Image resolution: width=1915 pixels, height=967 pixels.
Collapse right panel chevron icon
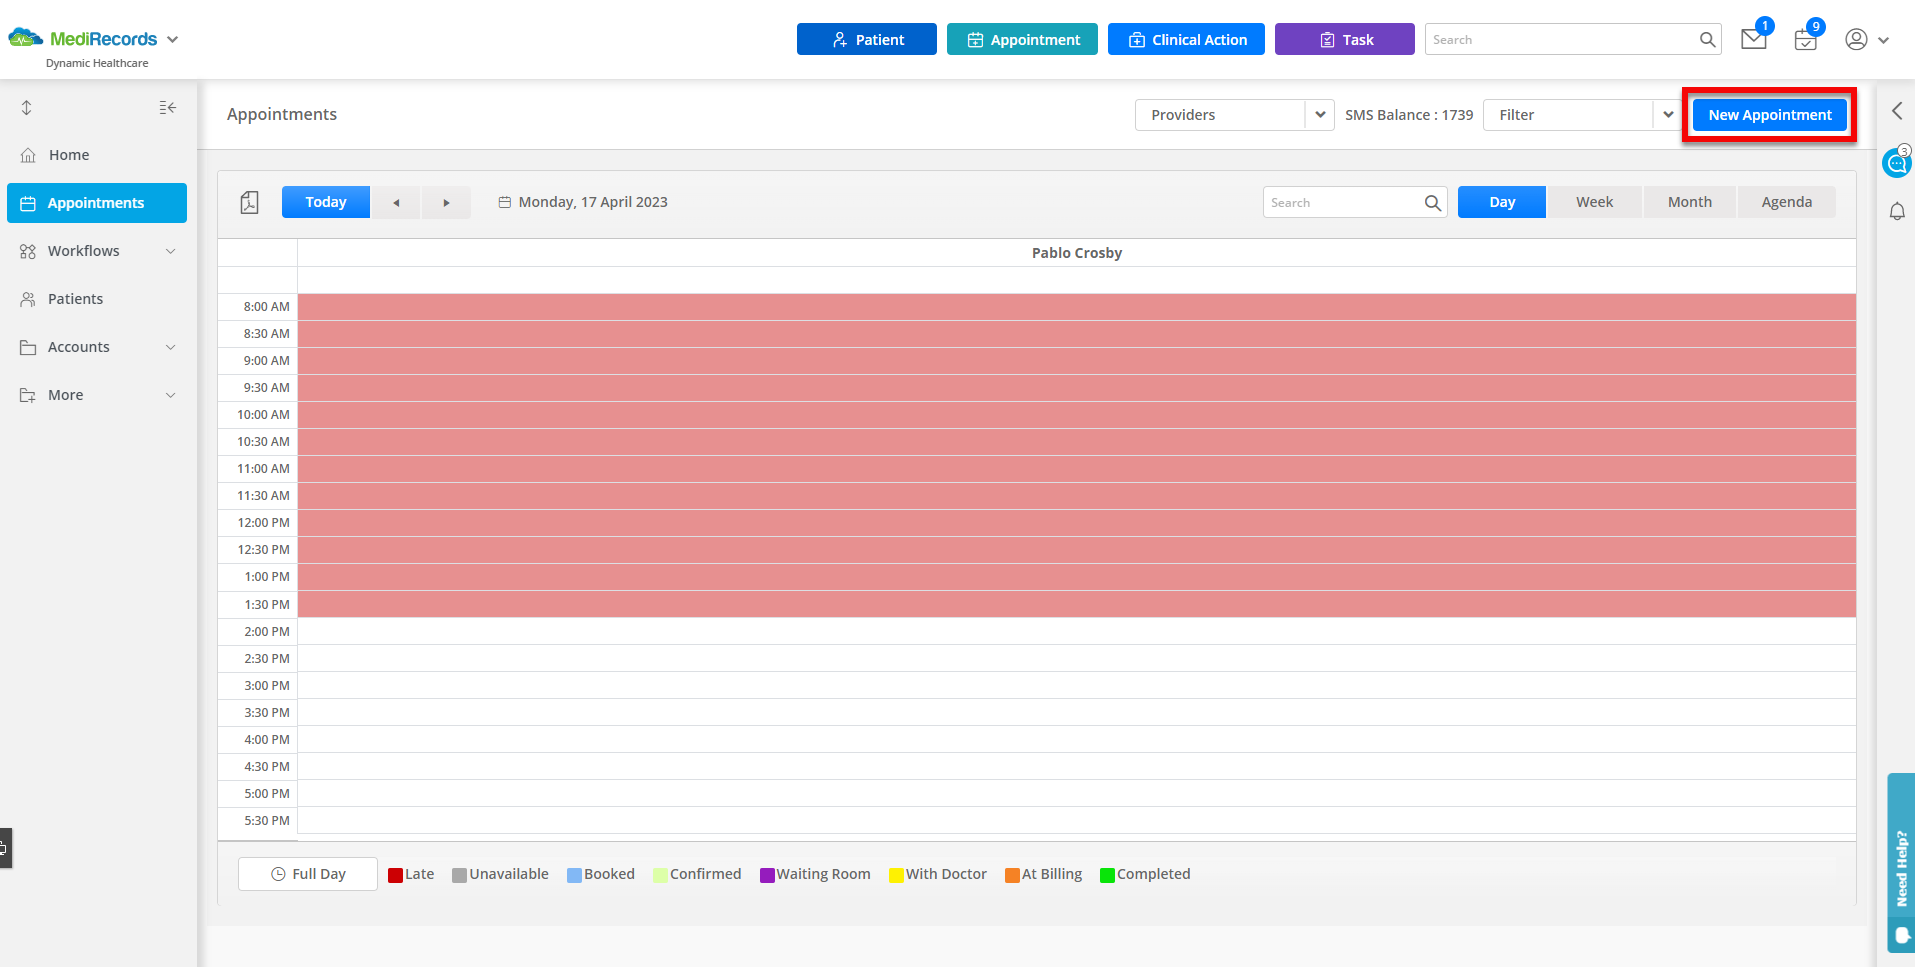[1897, 111]
